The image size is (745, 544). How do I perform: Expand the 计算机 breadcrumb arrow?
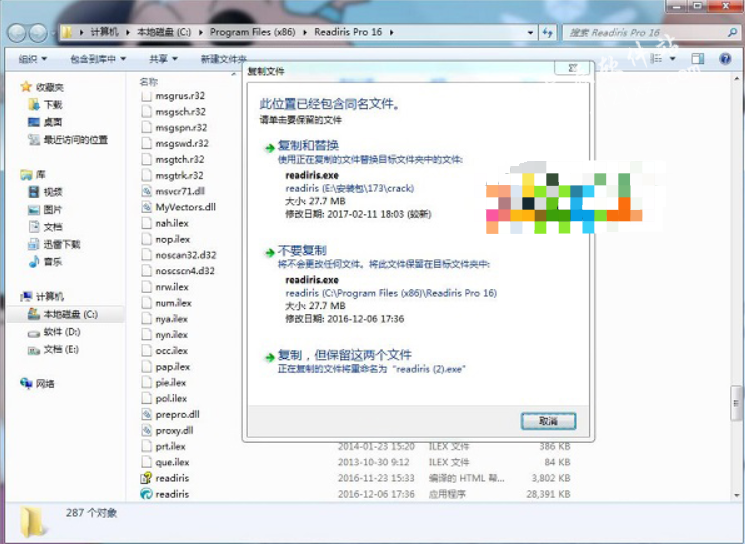[x=128, y=32]
